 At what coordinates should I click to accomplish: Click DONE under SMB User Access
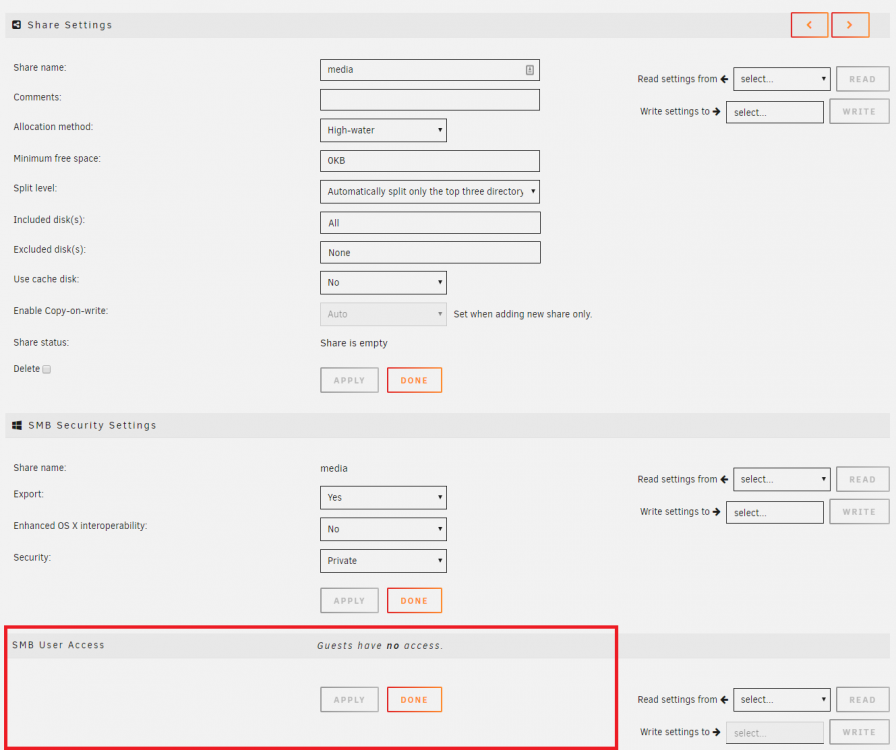tap(414, 700)
